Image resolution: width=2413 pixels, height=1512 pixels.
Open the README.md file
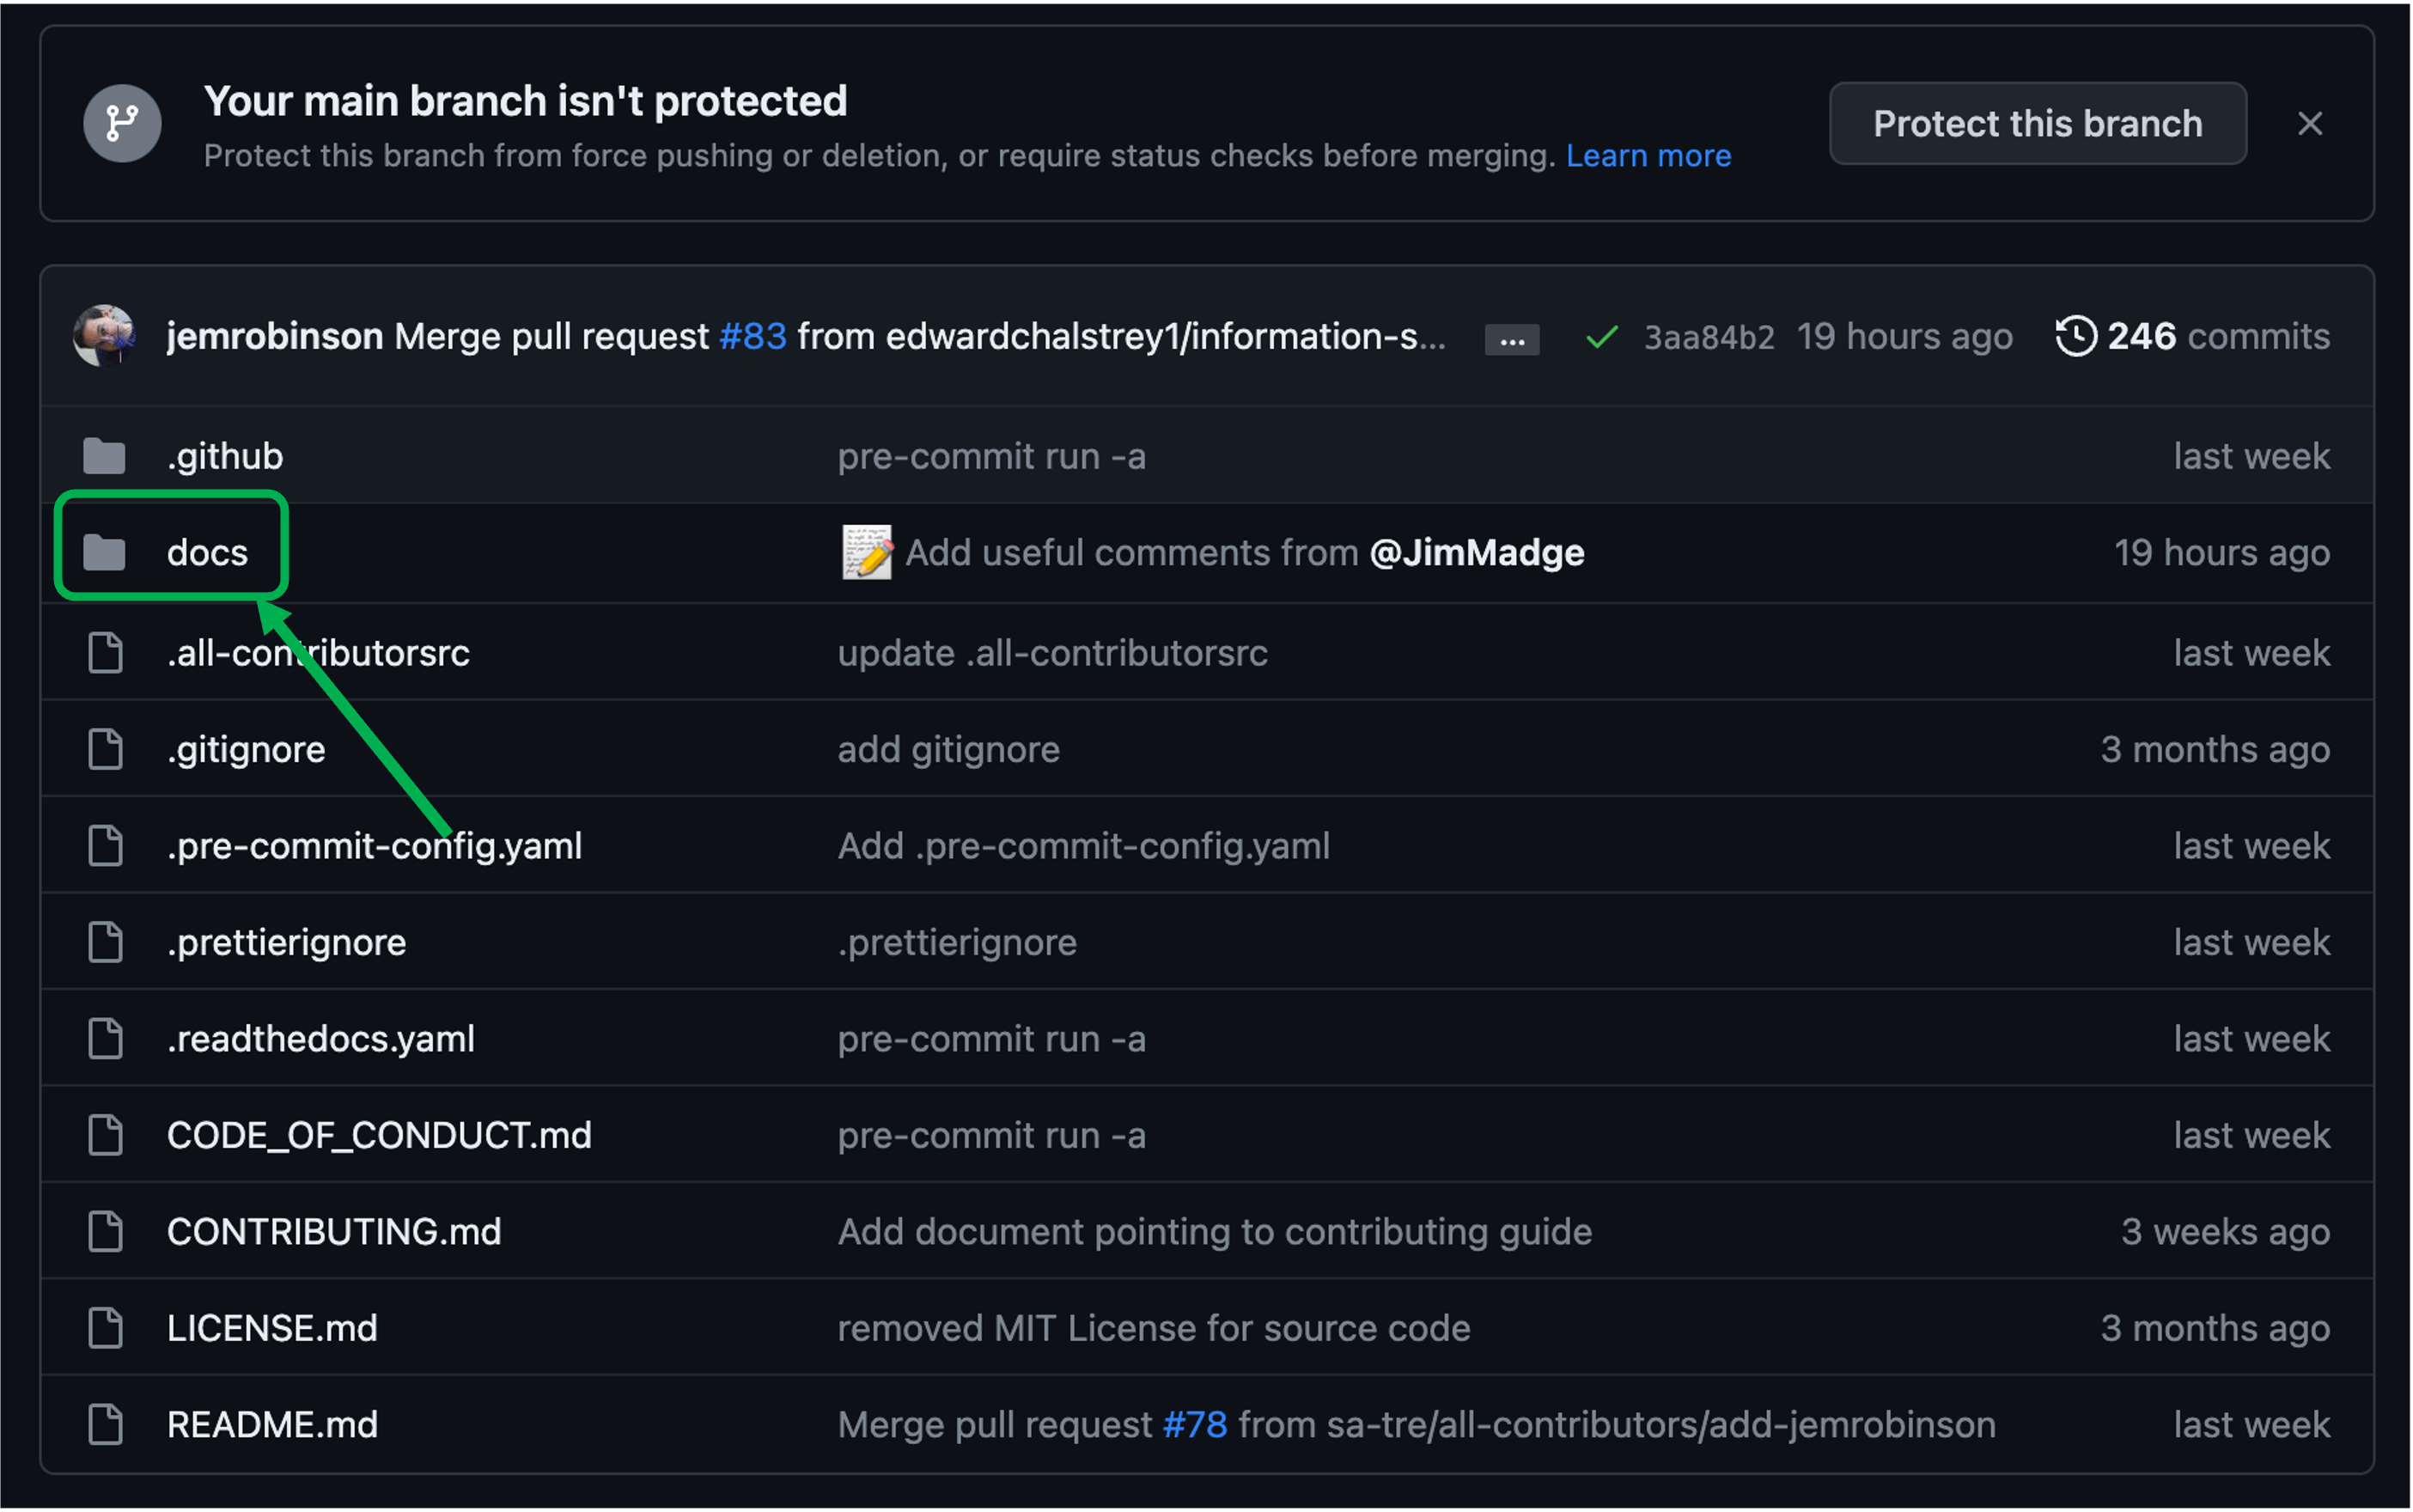point(272,1425)
